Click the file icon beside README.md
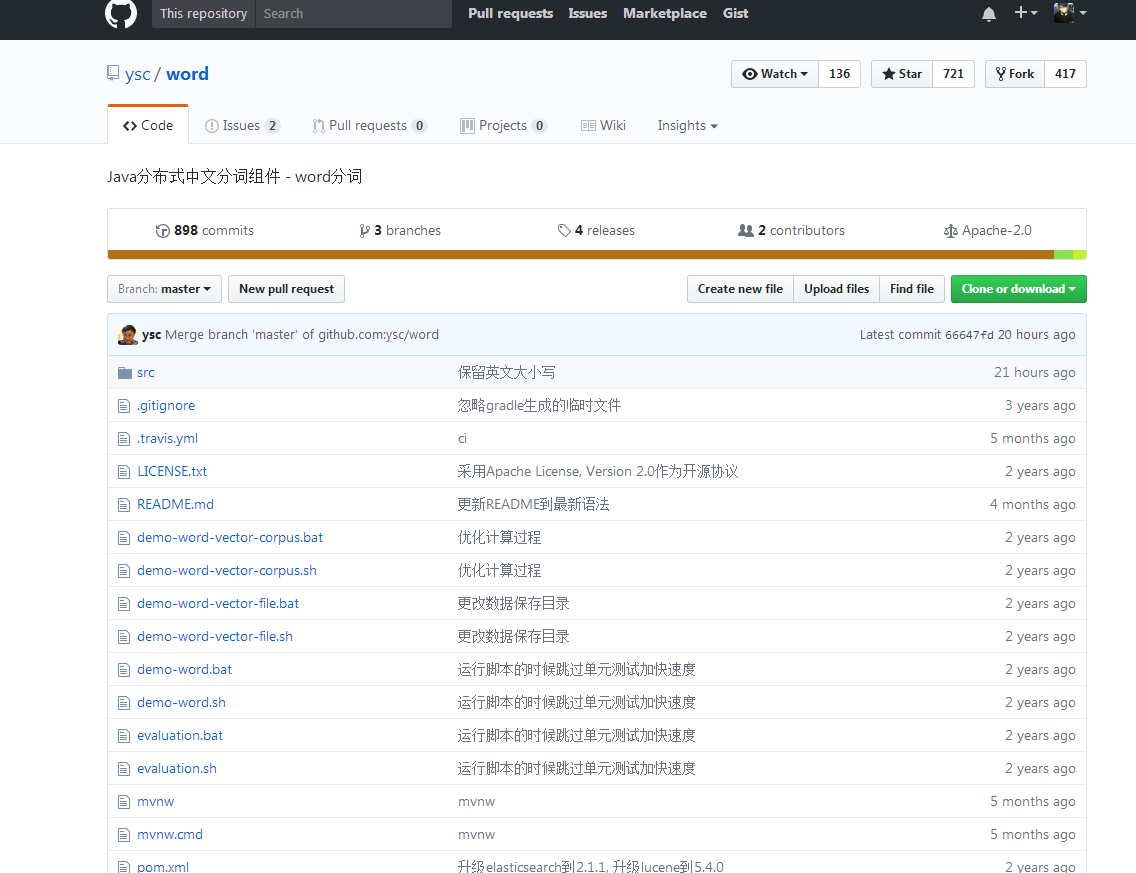Viewport: 1136px width, 873px height. click(124, 504)
